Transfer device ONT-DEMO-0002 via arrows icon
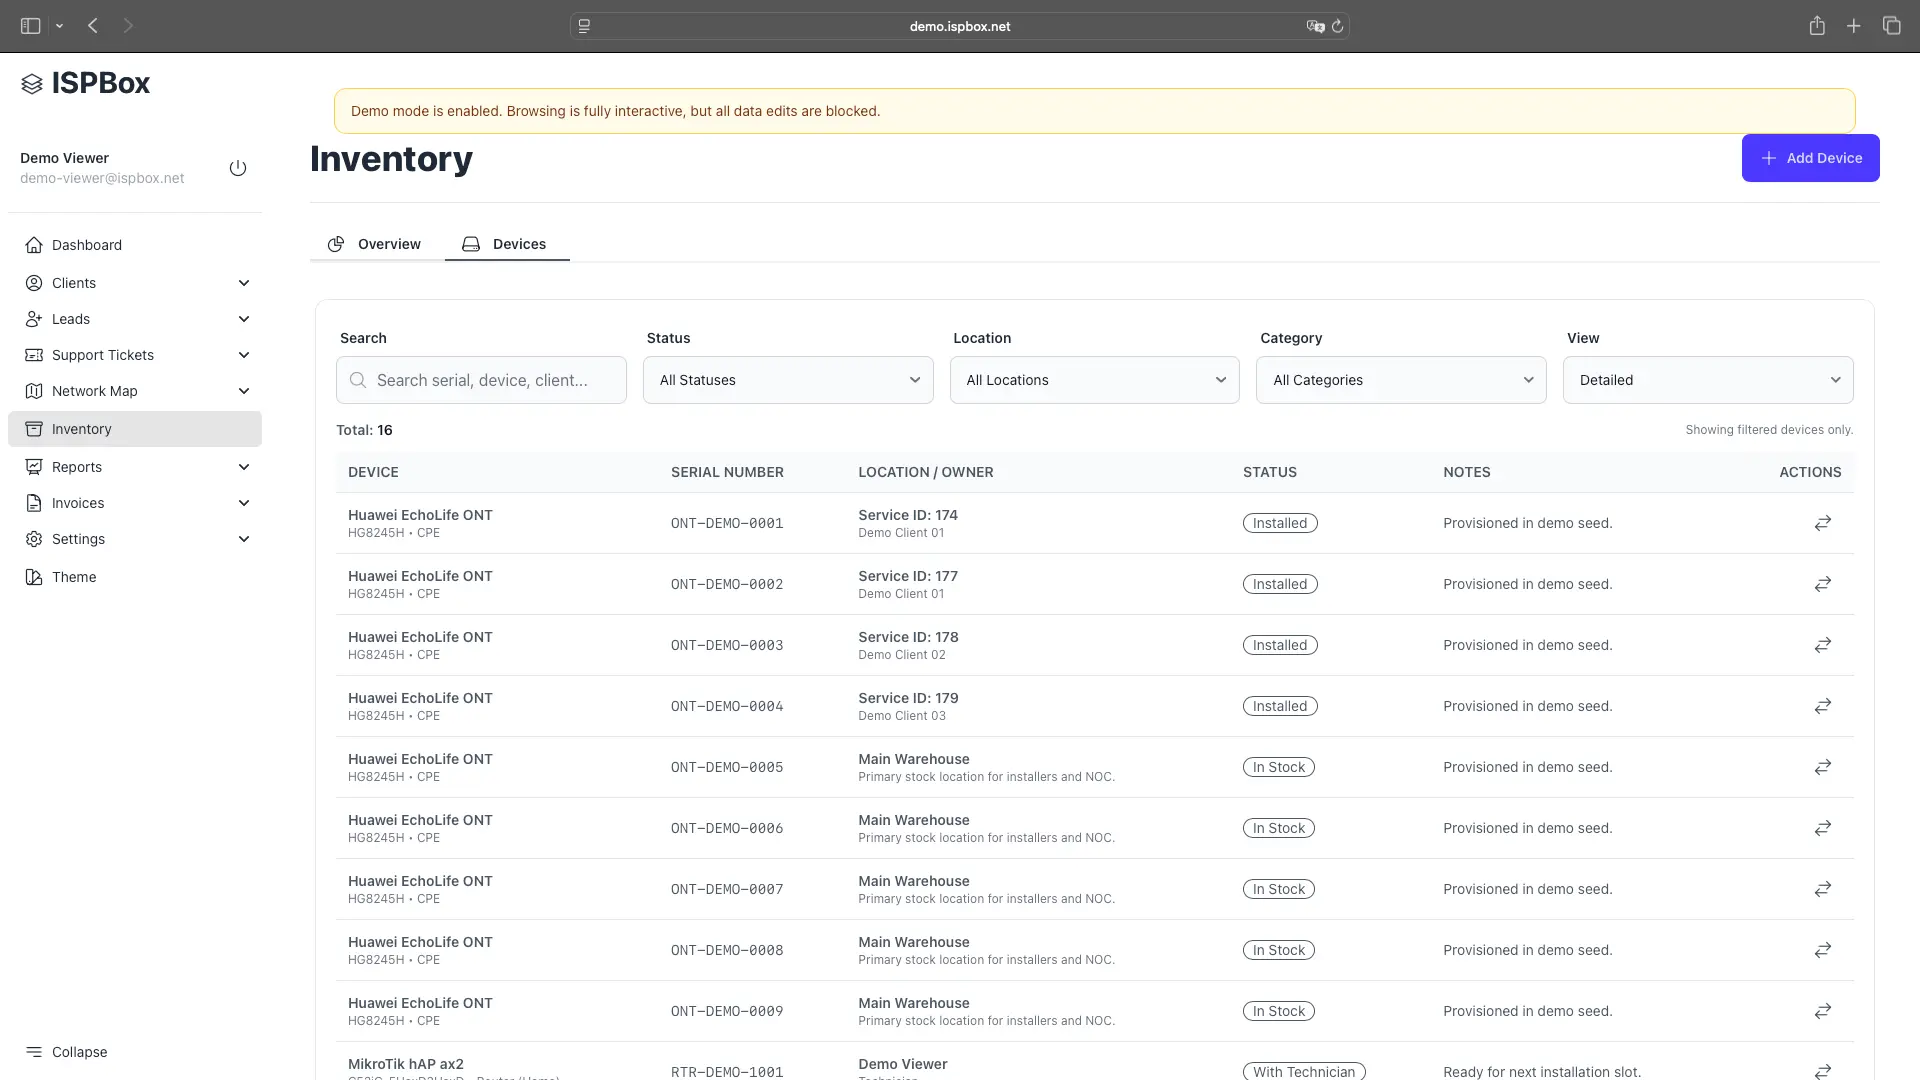Viewport: 1920px width, 1080px height. pyautogui.click(x=1823, y=584)
